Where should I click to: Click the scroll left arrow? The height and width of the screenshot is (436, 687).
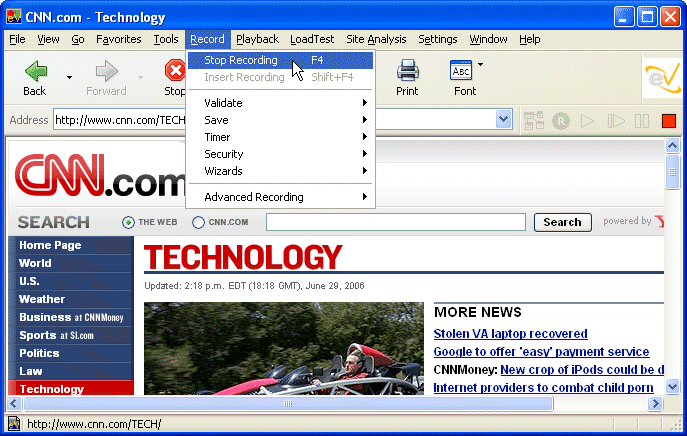[x=14, y=404]
